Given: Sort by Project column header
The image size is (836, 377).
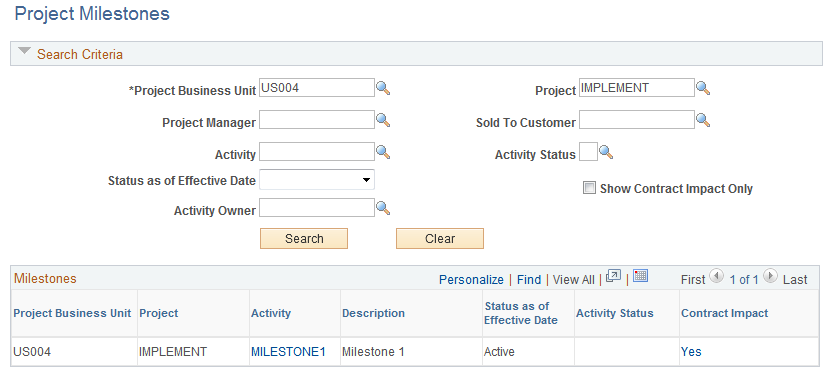Looking at the screenshot, I should click(158, 313).
